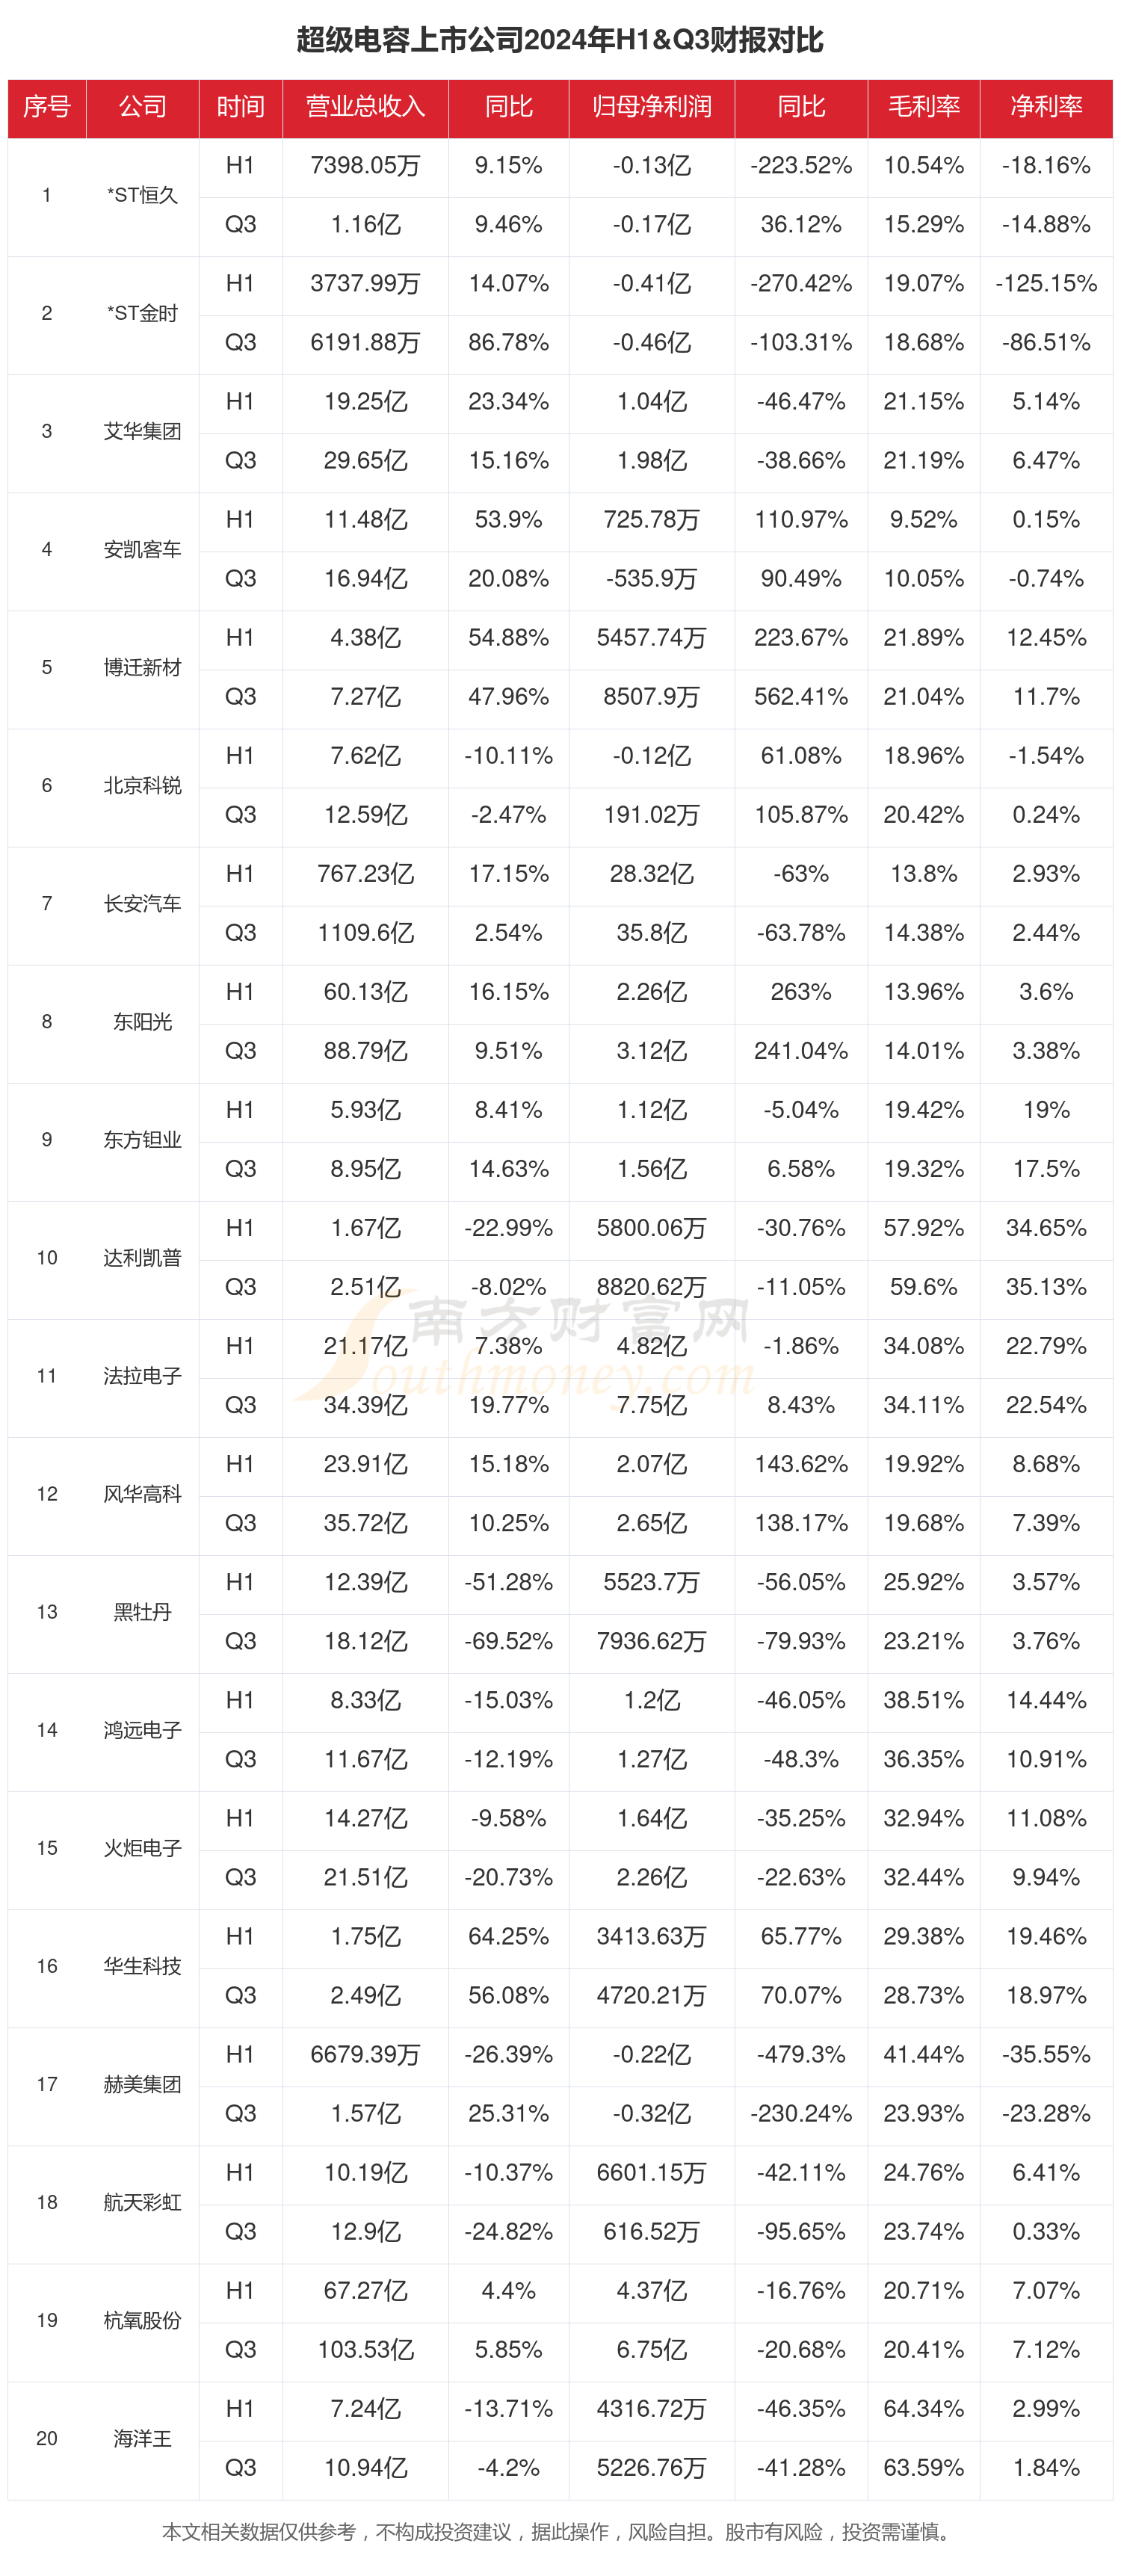This screenshot has height=2576, width=1121.
Task: Click company name 风华高科
Action: 142,1493
